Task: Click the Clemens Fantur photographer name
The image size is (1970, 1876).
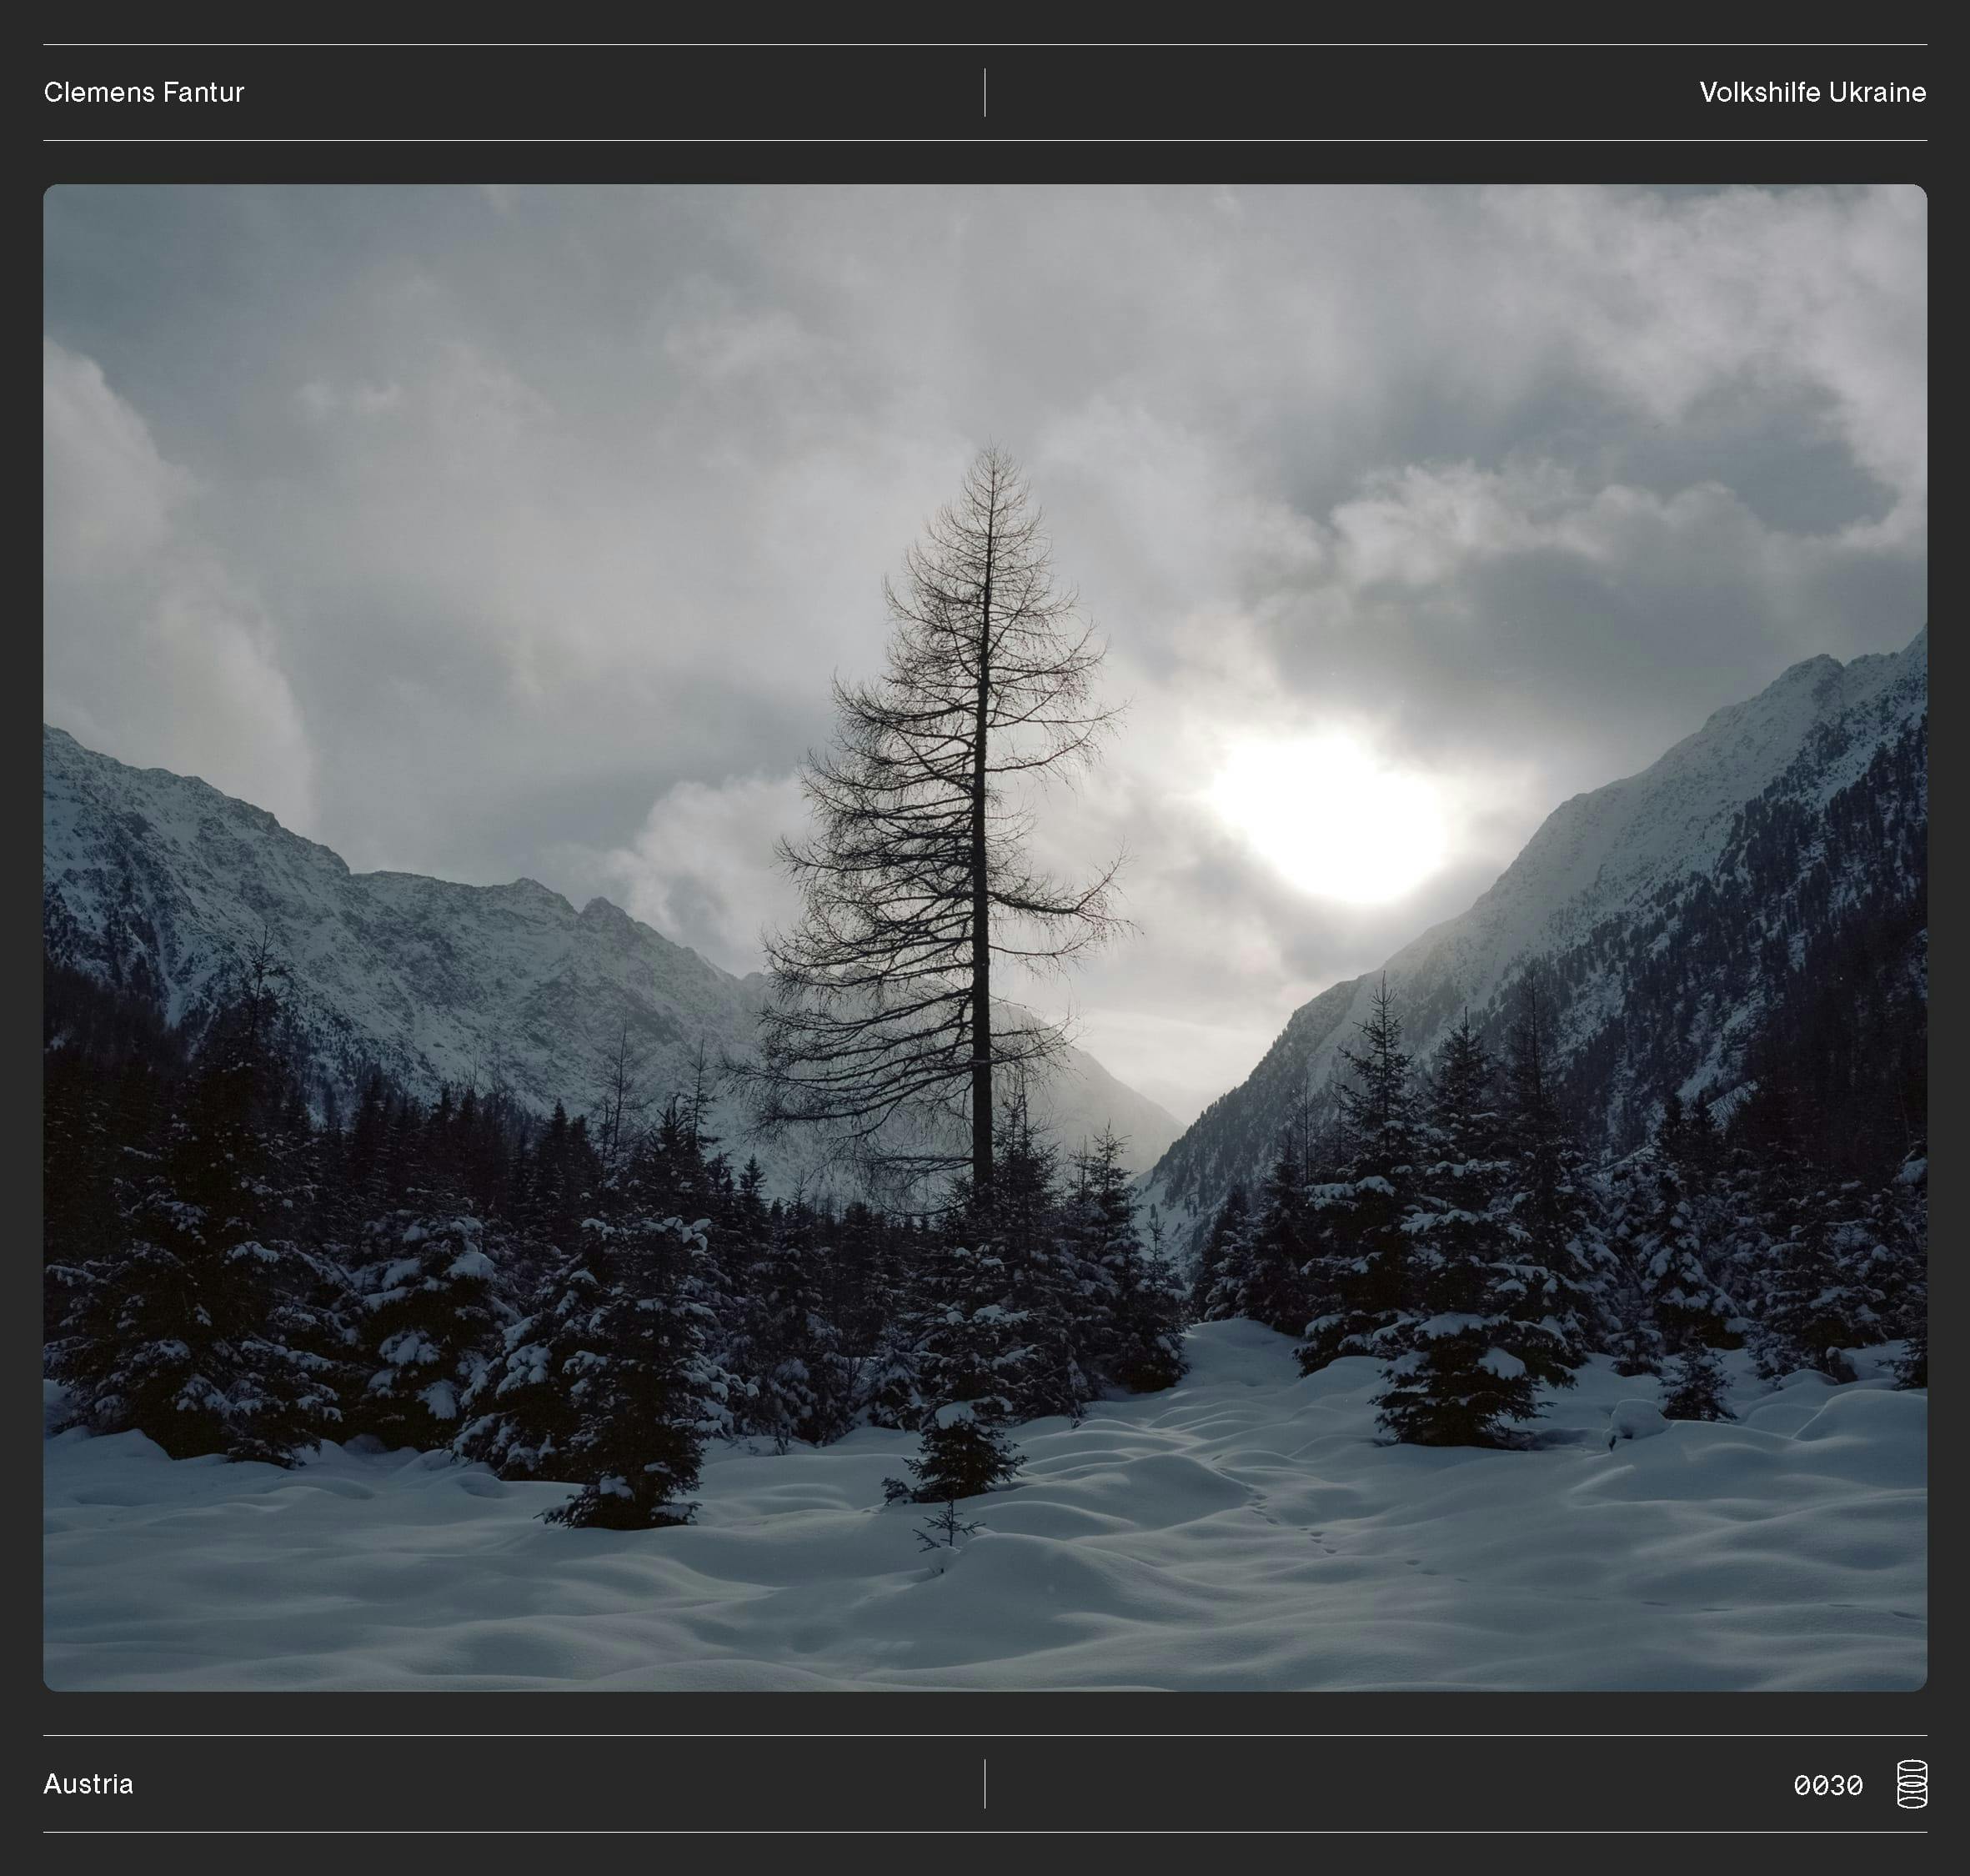Action: 144,92
